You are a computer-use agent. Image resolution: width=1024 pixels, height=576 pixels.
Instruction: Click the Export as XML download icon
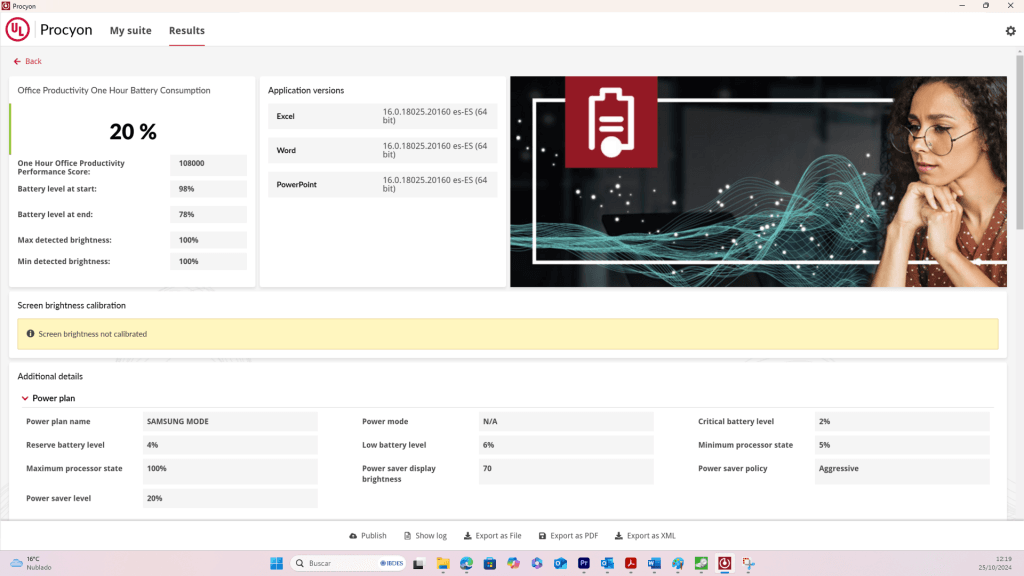618,536
